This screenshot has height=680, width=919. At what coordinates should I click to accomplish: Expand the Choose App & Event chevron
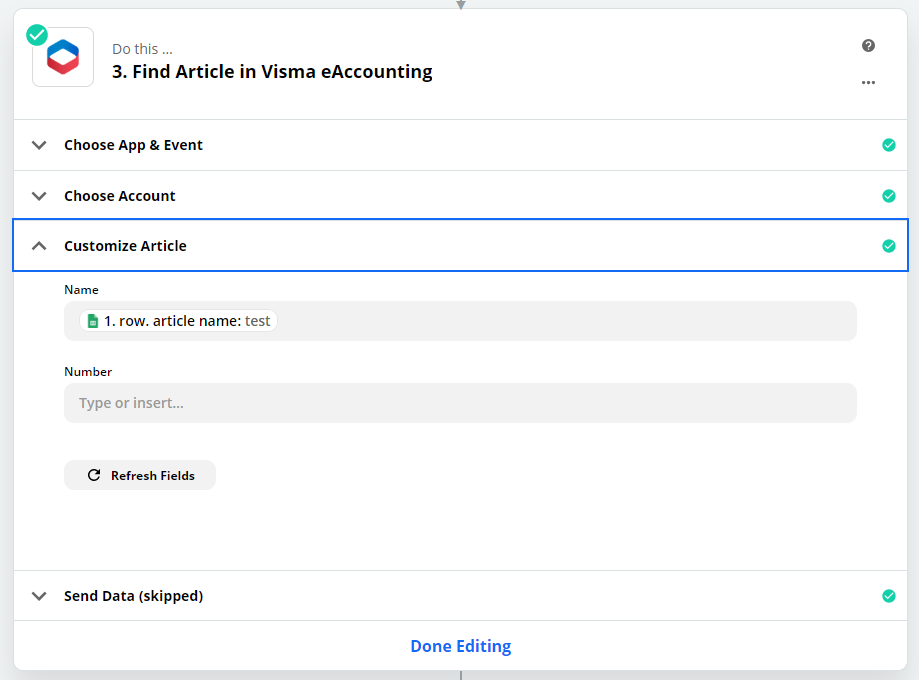pos(39,145)
